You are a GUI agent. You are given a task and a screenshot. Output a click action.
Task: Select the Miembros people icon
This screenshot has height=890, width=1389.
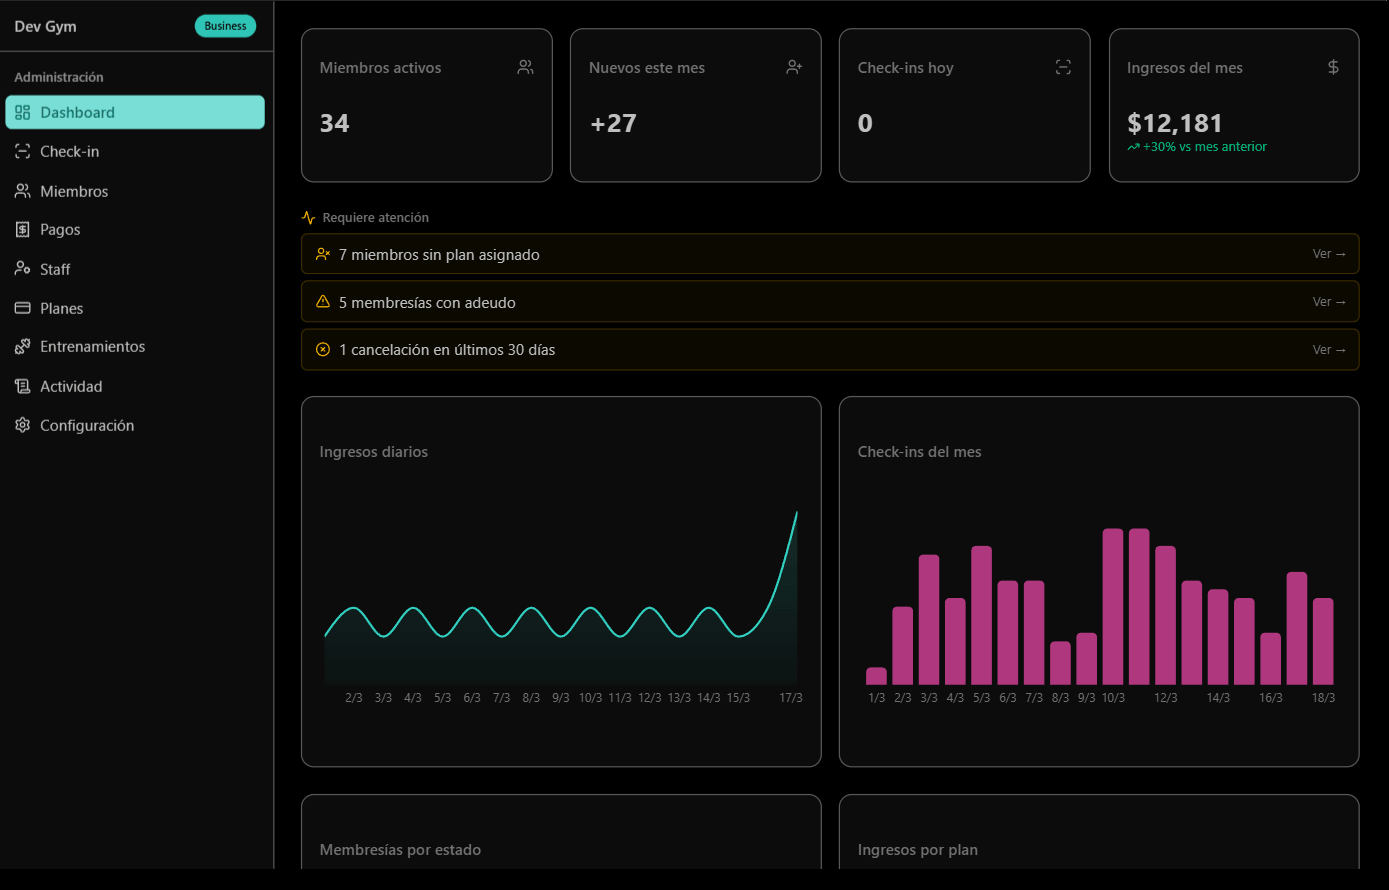pyautogui.click(x=21, y=190)
